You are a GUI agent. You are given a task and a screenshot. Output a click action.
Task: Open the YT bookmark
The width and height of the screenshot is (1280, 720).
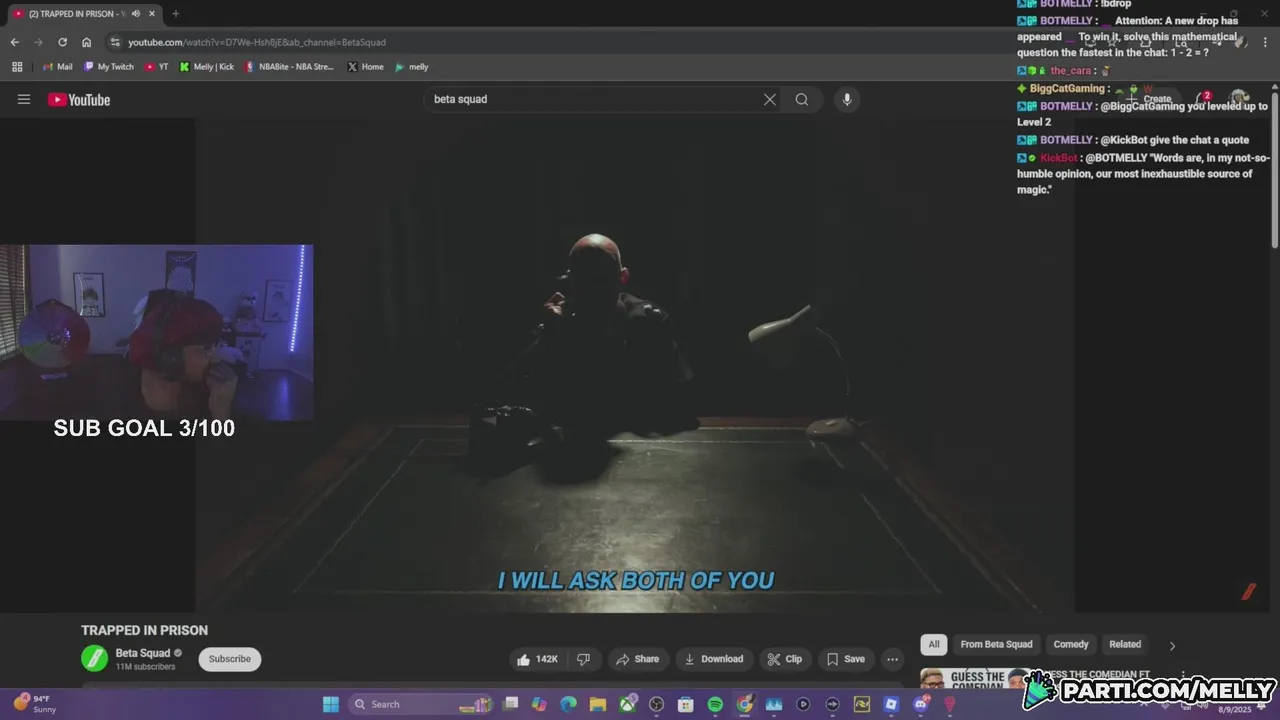(157, 67)
